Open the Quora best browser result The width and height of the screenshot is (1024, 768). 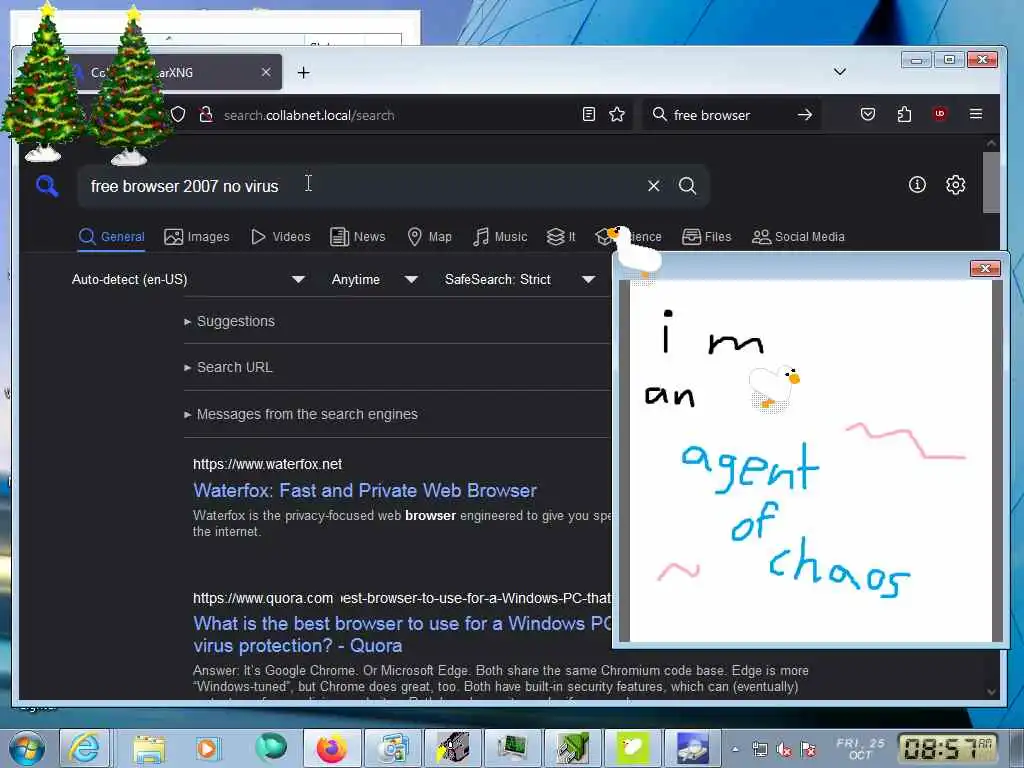click(x=402, y=634)
